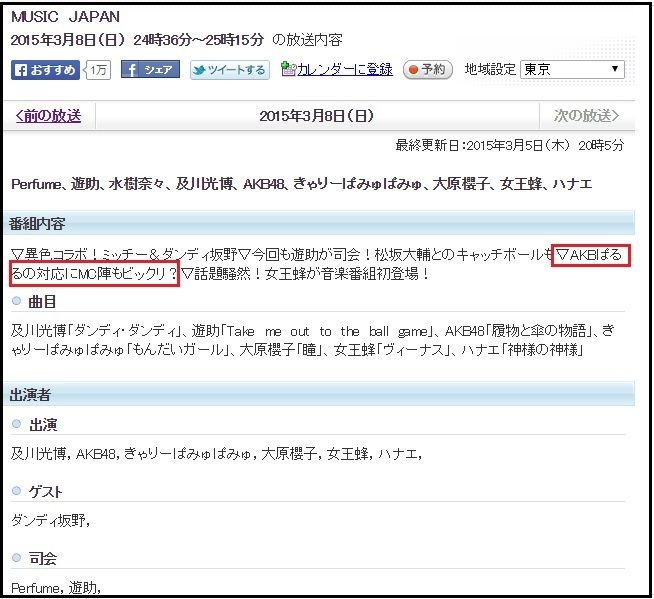The image size is (654, 599).
Task: Click the 最終更新日 timestamp text
Action: [x=510, y=146]
